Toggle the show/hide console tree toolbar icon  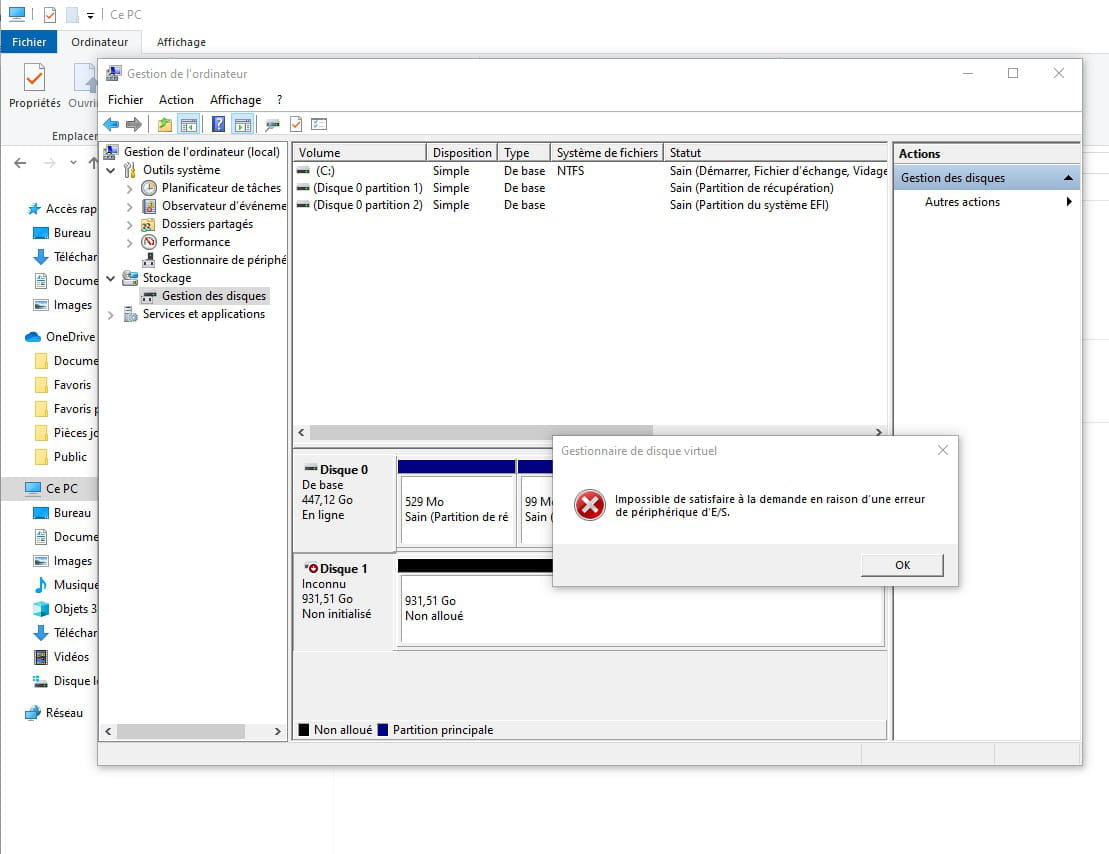[188, 125]
